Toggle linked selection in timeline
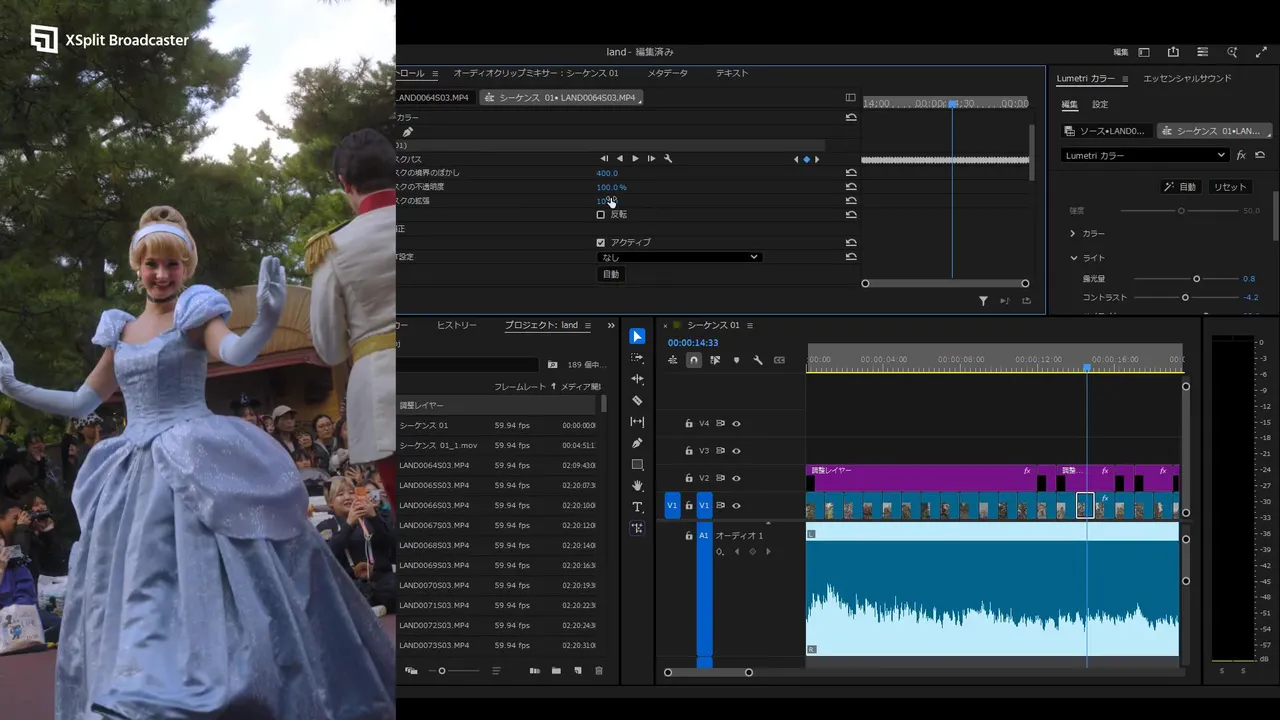Viewport: 1280px width, 720px height. click(715, 360)
